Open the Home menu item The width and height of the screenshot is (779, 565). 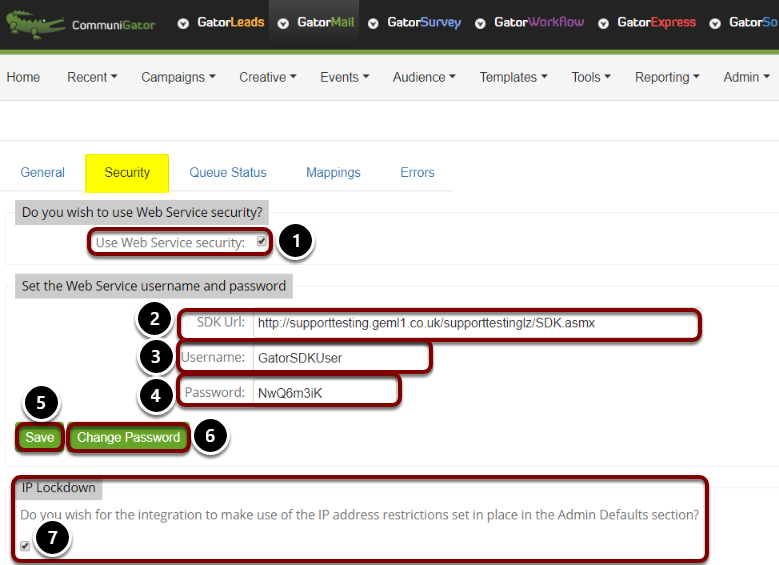click(x=23, y=77)
